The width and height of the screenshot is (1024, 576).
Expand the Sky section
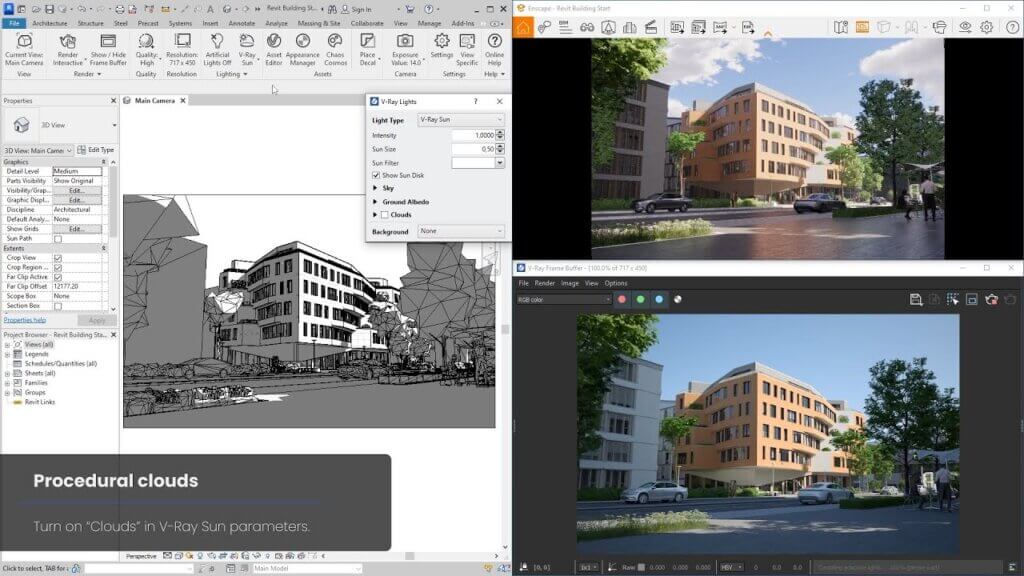pos(375,188)
